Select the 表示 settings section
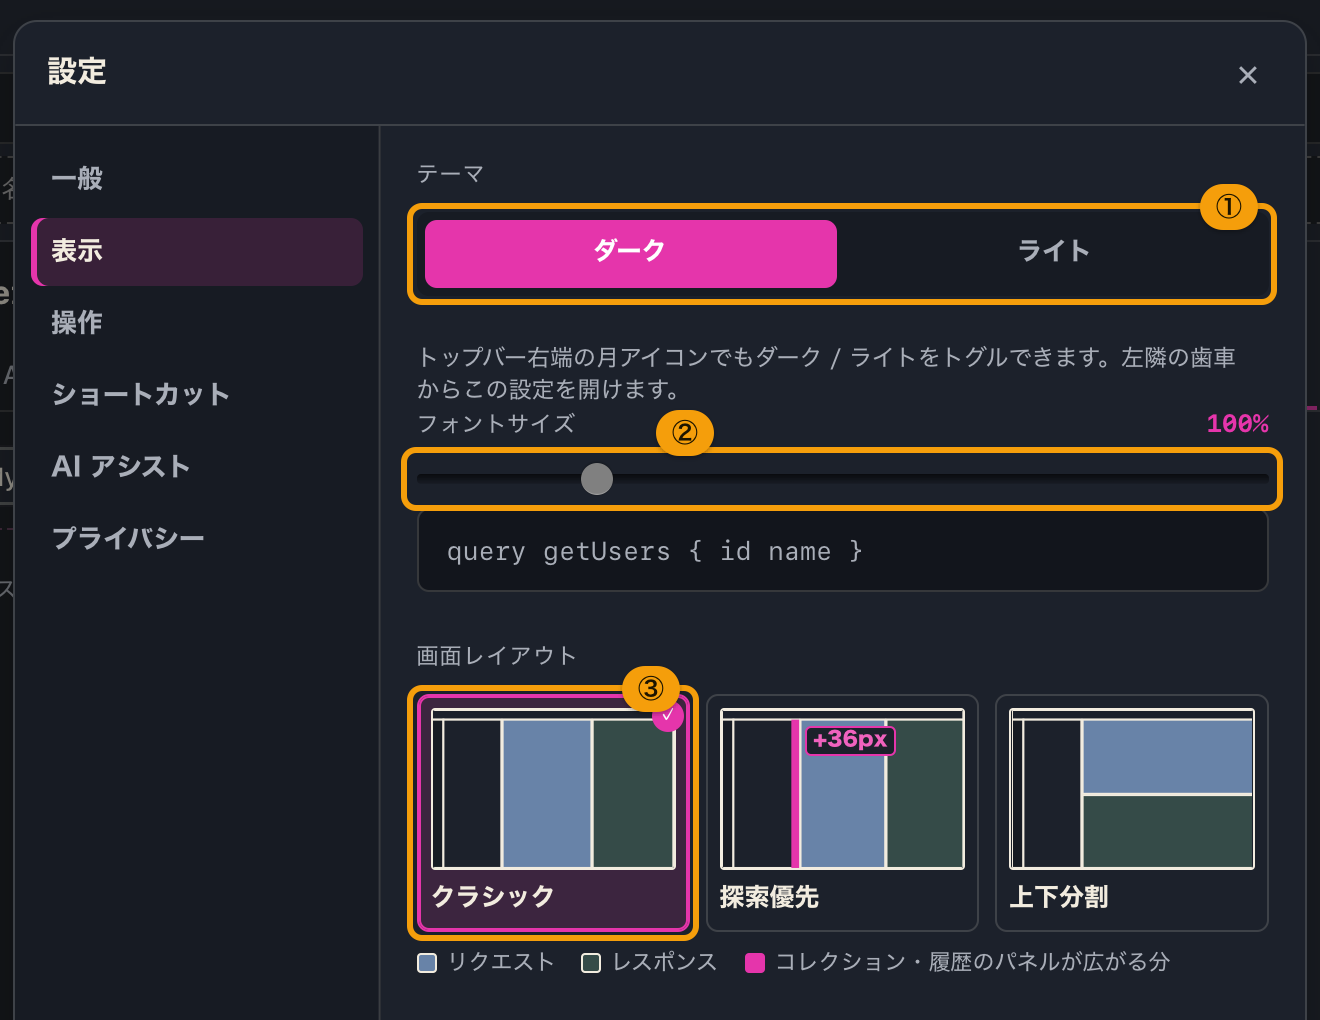The height and width of the screenshot is (1020, 1320). click(197, 251)
